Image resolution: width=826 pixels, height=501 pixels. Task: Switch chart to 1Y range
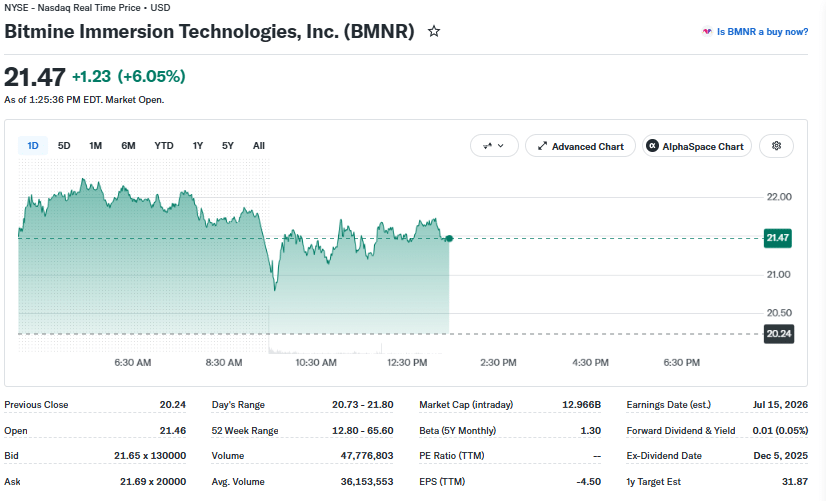(198, 145)
